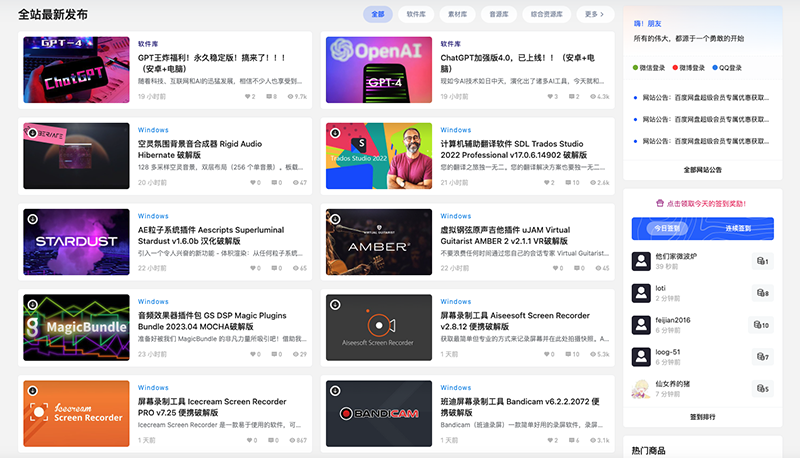Click comment icon on GPT王炸福利 card
This screenshot has height=458, width=800.
click(269, 96)
